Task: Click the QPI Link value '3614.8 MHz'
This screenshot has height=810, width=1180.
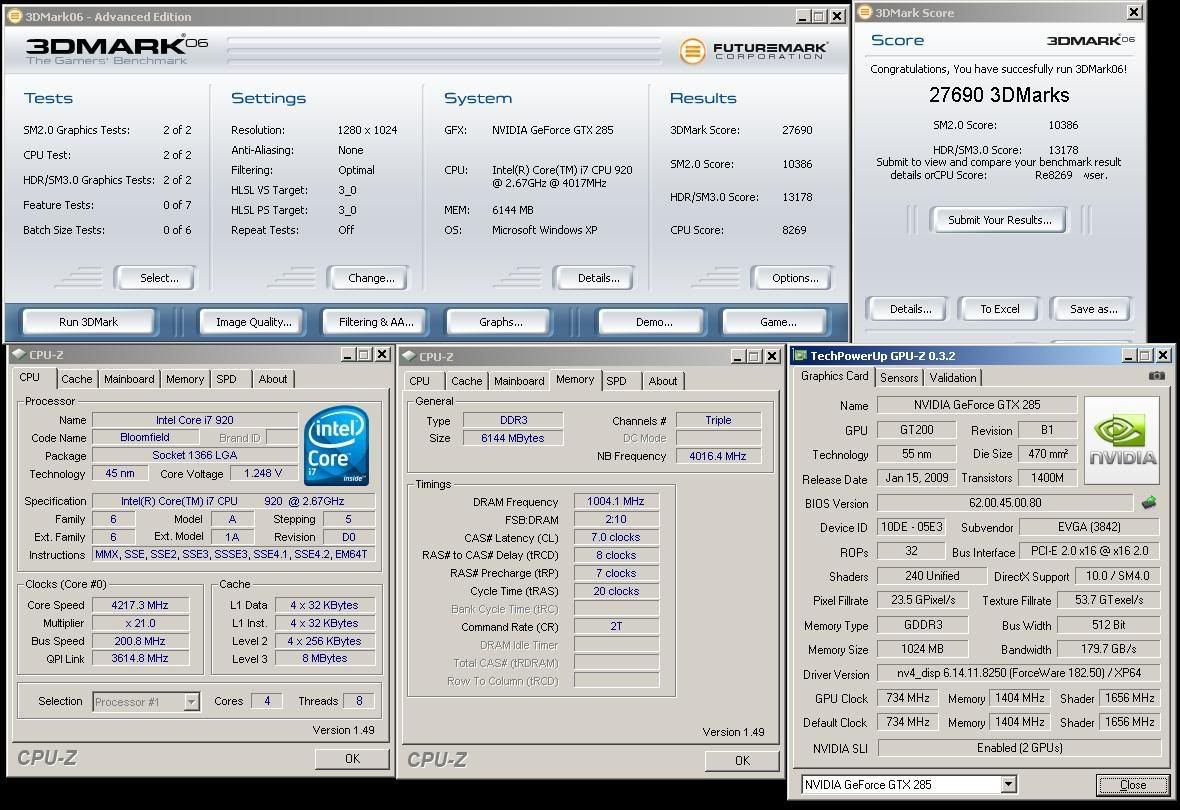Action: point(140,659)
